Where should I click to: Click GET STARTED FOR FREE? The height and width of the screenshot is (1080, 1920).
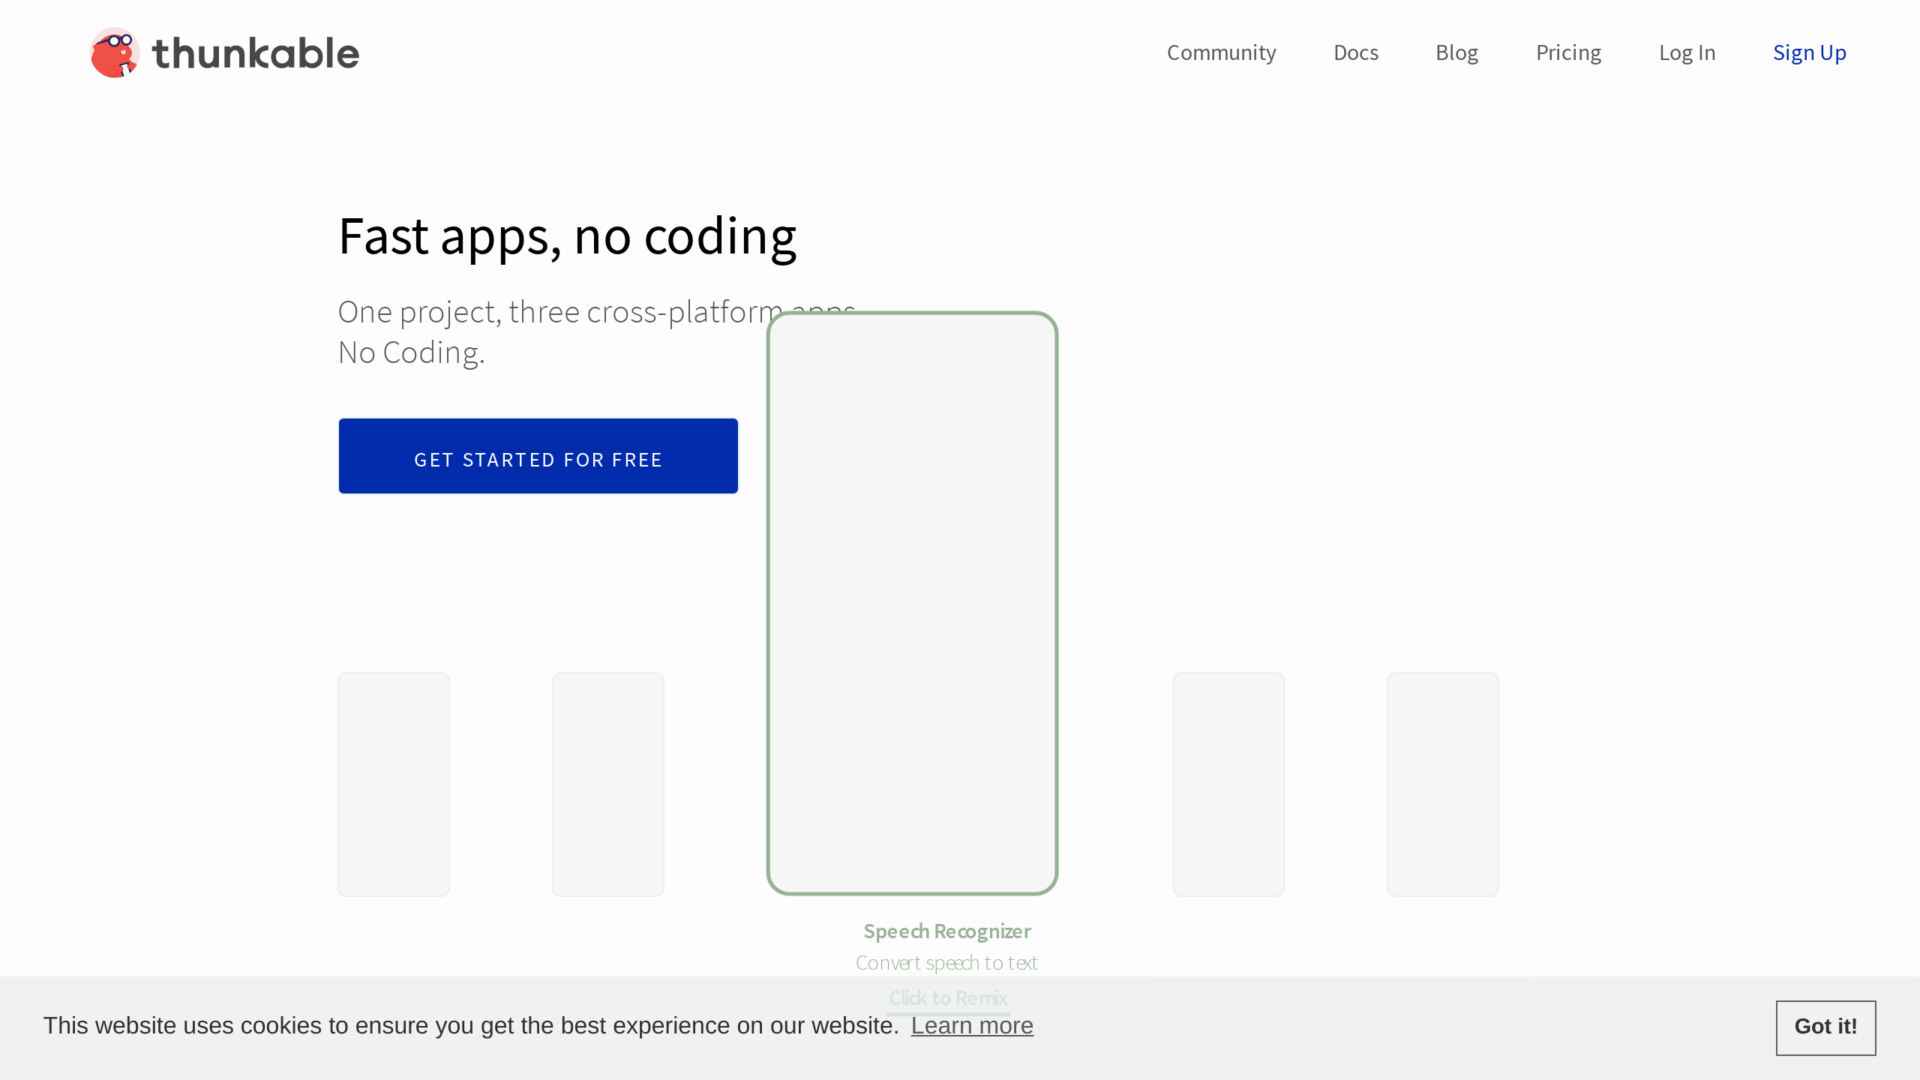[537, 456]
